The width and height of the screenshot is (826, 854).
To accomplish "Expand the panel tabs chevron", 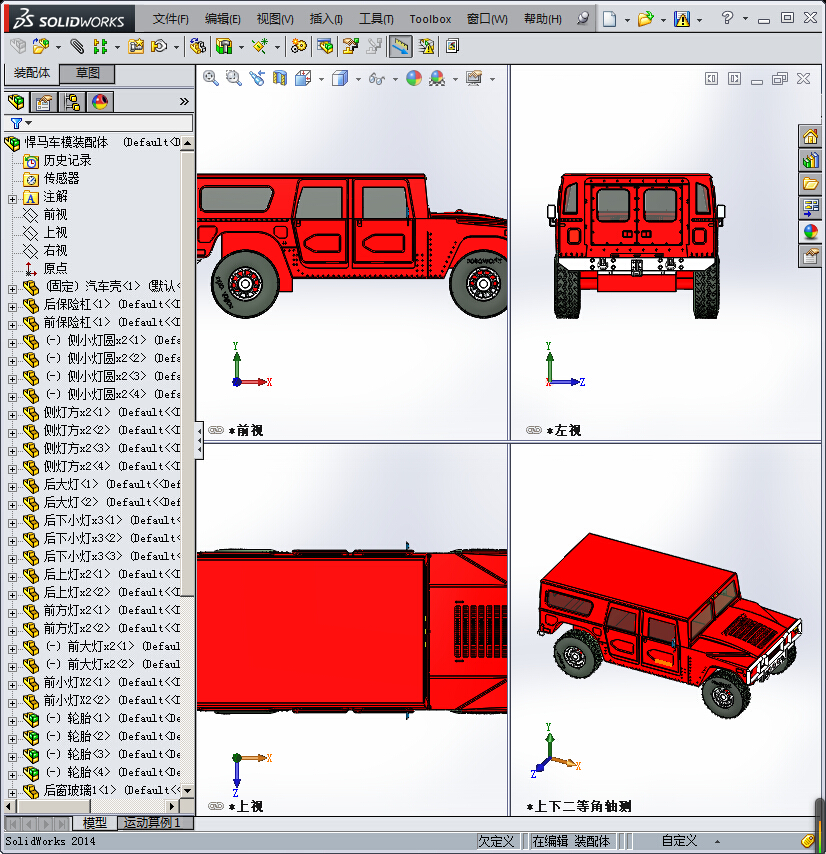I will point(184,101).
